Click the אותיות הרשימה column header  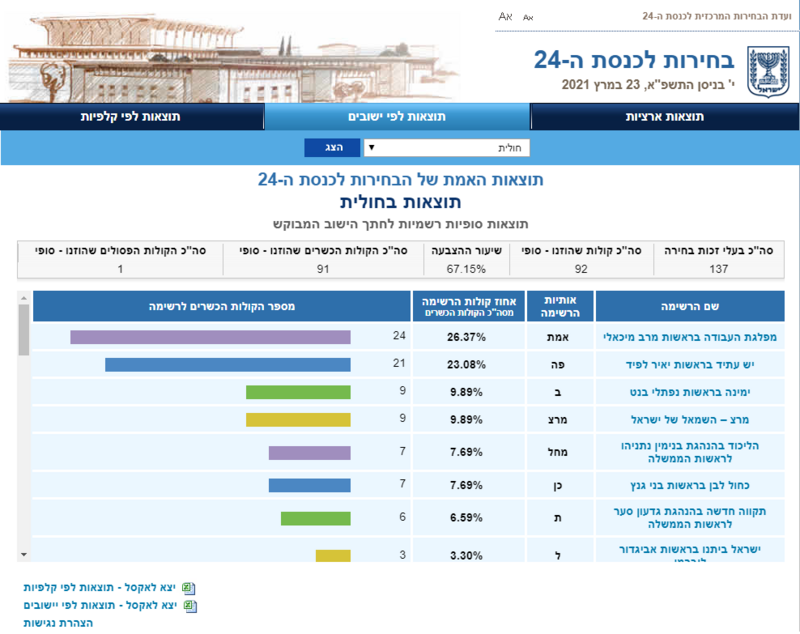coord(560,306)
